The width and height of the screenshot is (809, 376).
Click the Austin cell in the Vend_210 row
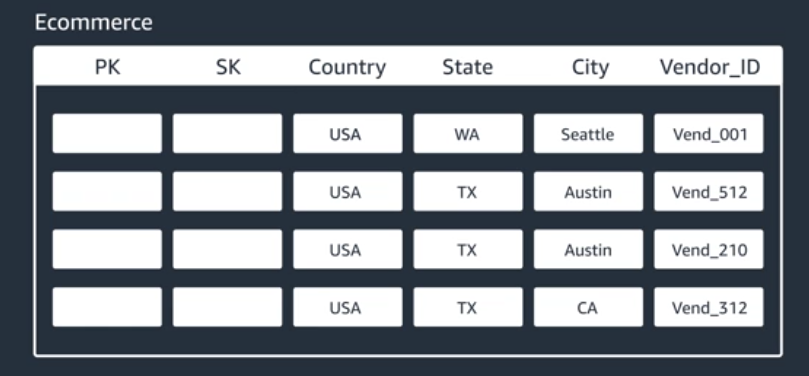point(588,249)
